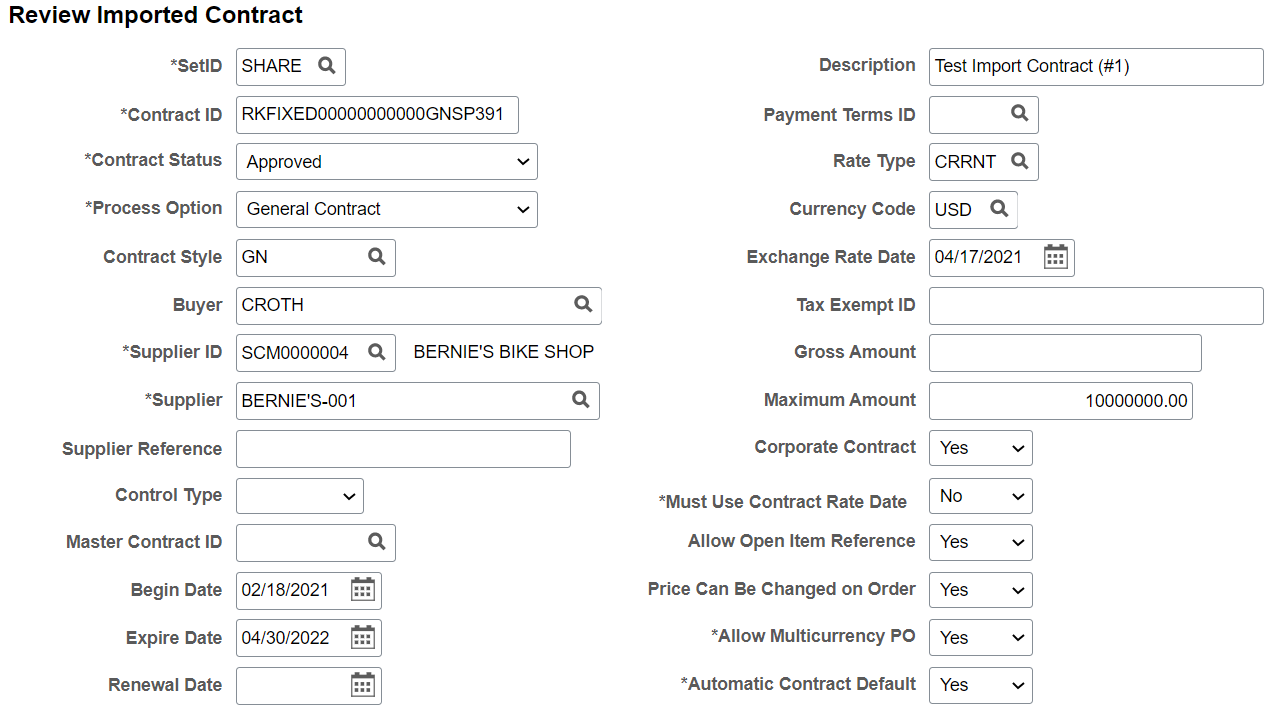The width and height of the screenshot is (1286, 713).
Task: Open the Expire Date calendar picker
Action: click(x=362, y=637)
